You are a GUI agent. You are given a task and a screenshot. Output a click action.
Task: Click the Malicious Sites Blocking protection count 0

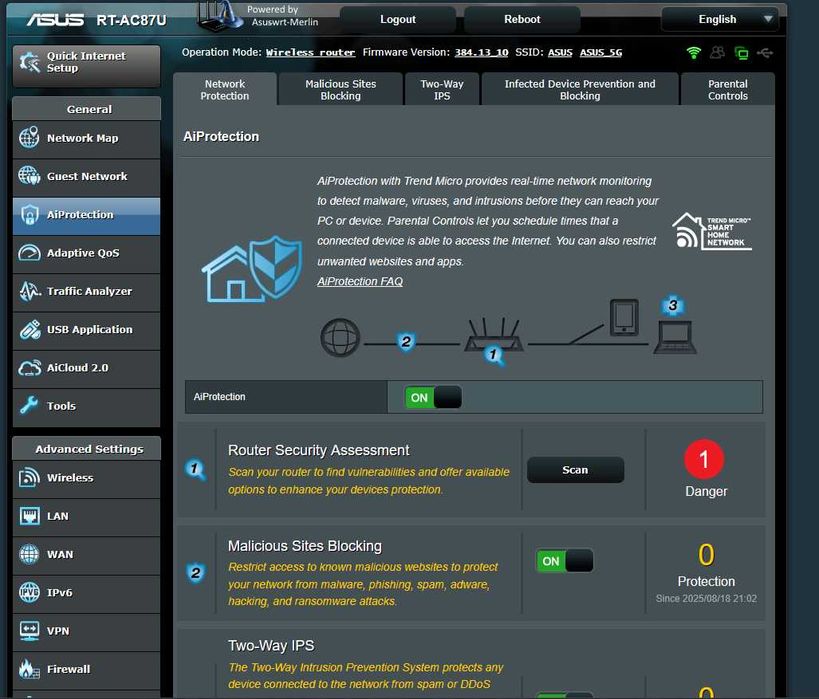(x=706, y=555)
